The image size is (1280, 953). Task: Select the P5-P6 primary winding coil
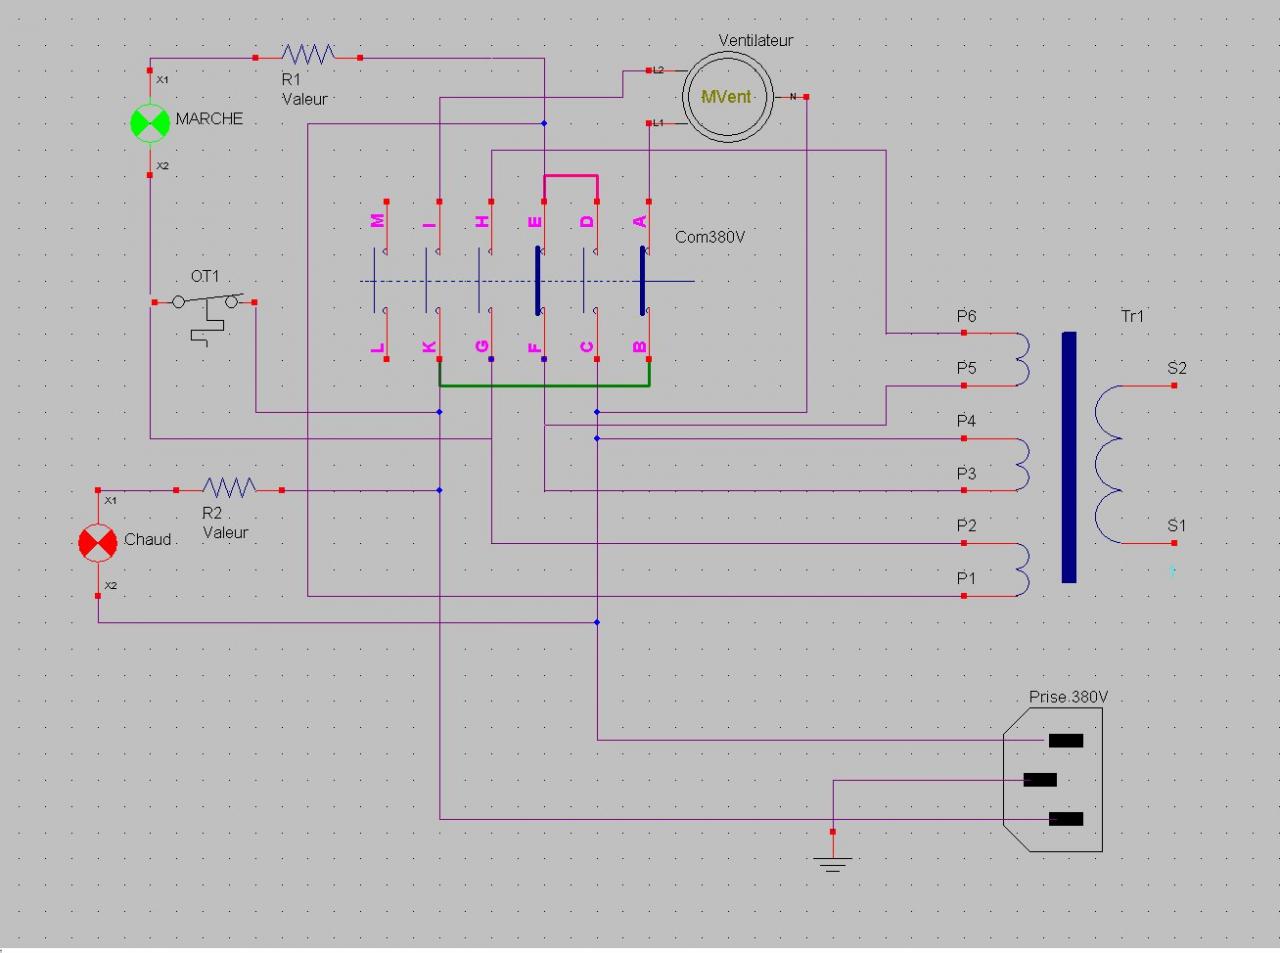[x=1022, y=360]
